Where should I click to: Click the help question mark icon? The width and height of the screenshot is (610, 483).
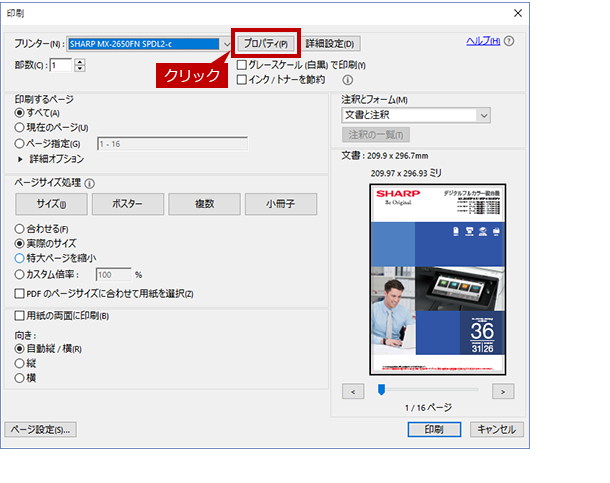pyautogui.click(x=509, y=41)
